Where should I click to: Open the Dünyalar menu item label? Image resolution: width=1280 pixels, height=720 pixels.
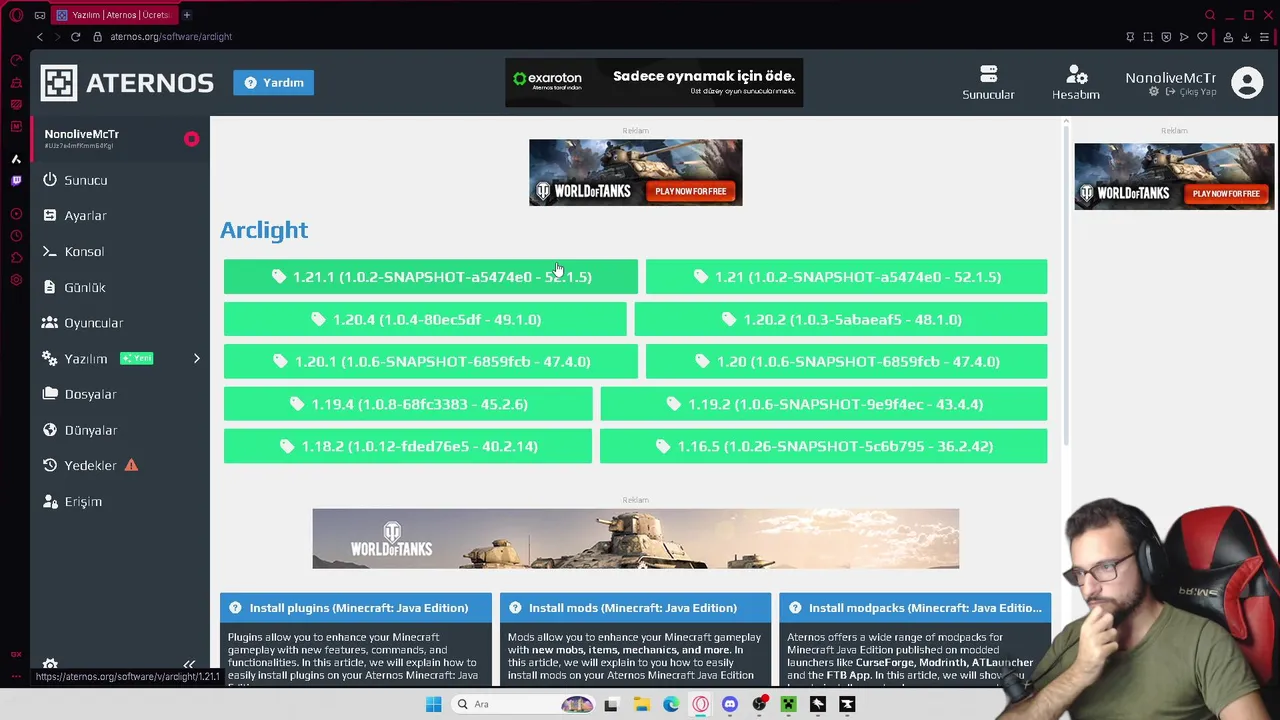click(x=91, y=430)
